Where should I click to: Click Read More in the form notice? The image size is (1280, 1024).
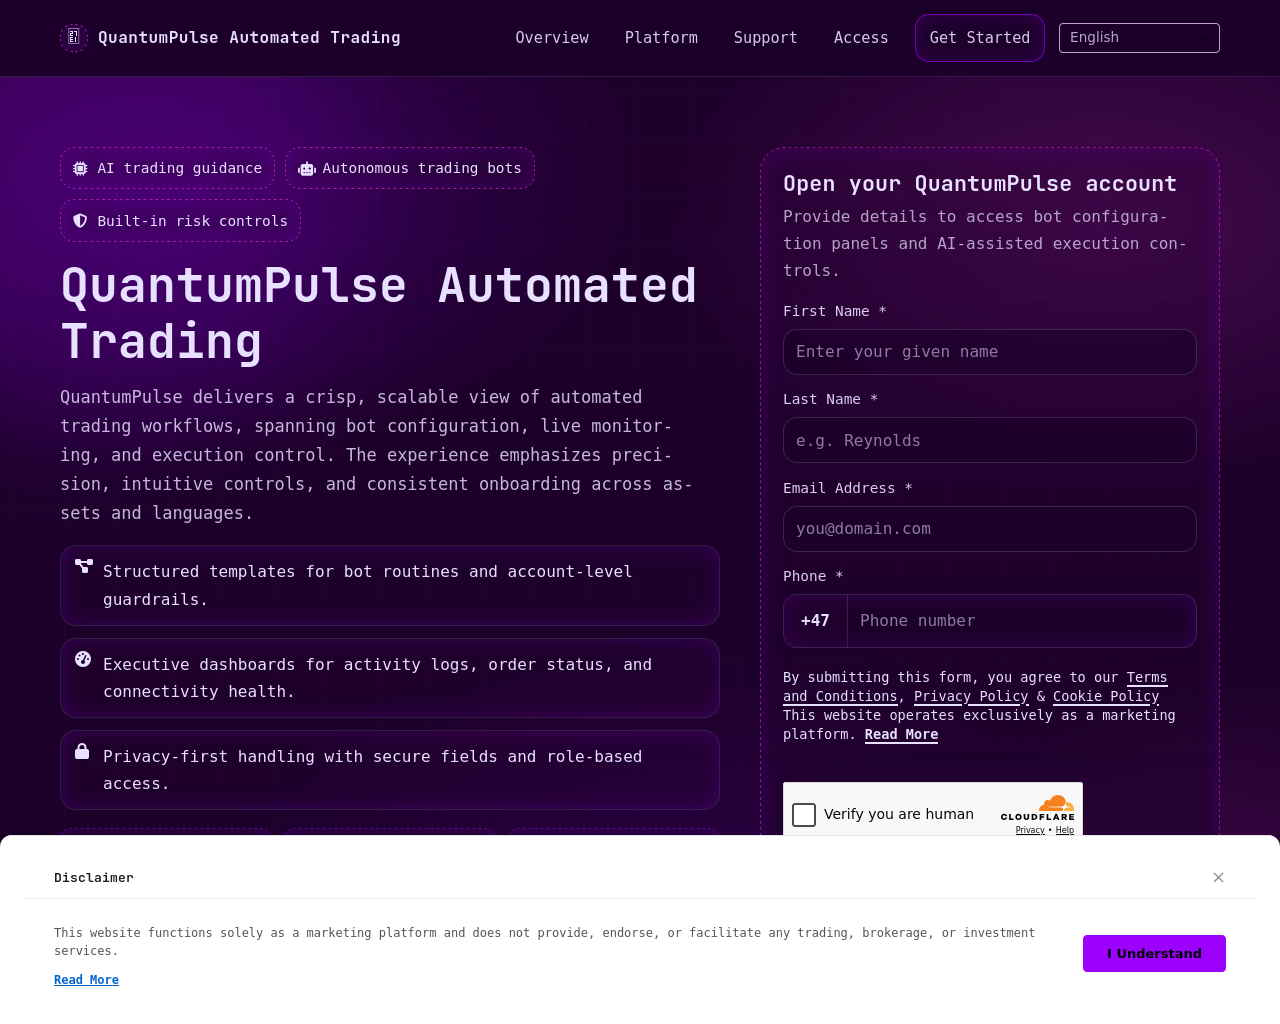click(901, 735)
